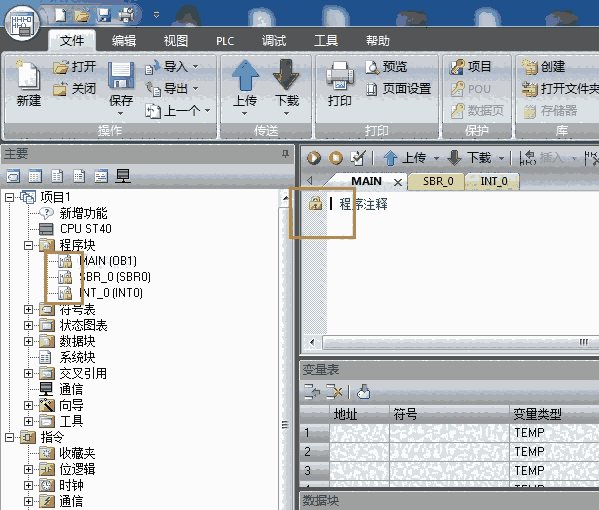This screenshot has width=599, height=510.
Task: Click the editor horizontal scrollbar track
Action: 451,342
